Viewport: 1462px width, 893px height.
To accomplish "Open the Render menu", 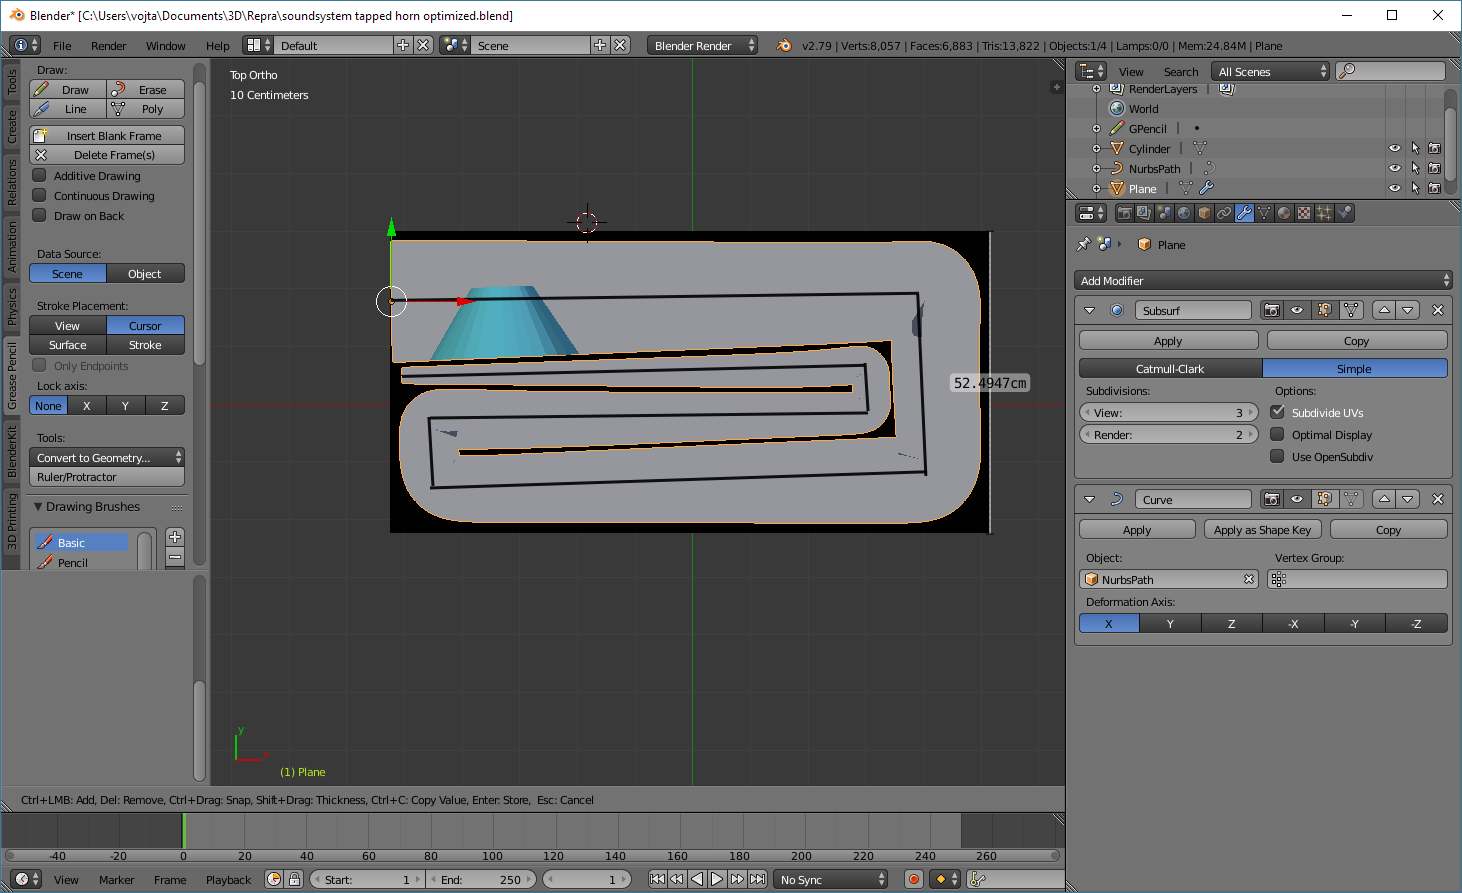I will (x=108, y=45).
